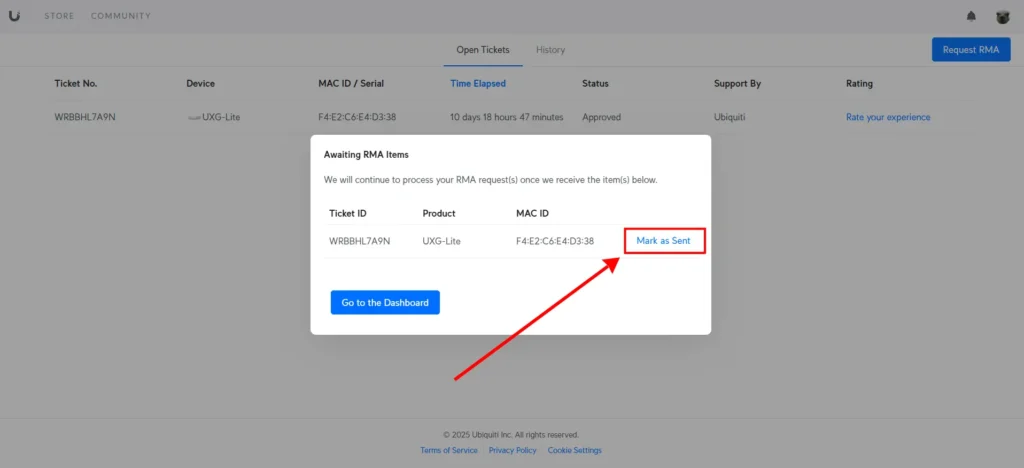The width and height of the screenshot is (1024, 468).
Task: Select the MAC ID in the dialog row
Action: (555, 241)
